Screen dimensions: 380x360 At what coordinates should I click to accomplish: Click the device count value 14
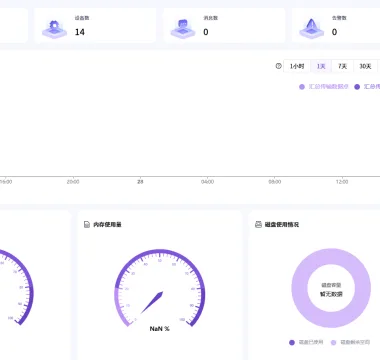click(80, 32)
